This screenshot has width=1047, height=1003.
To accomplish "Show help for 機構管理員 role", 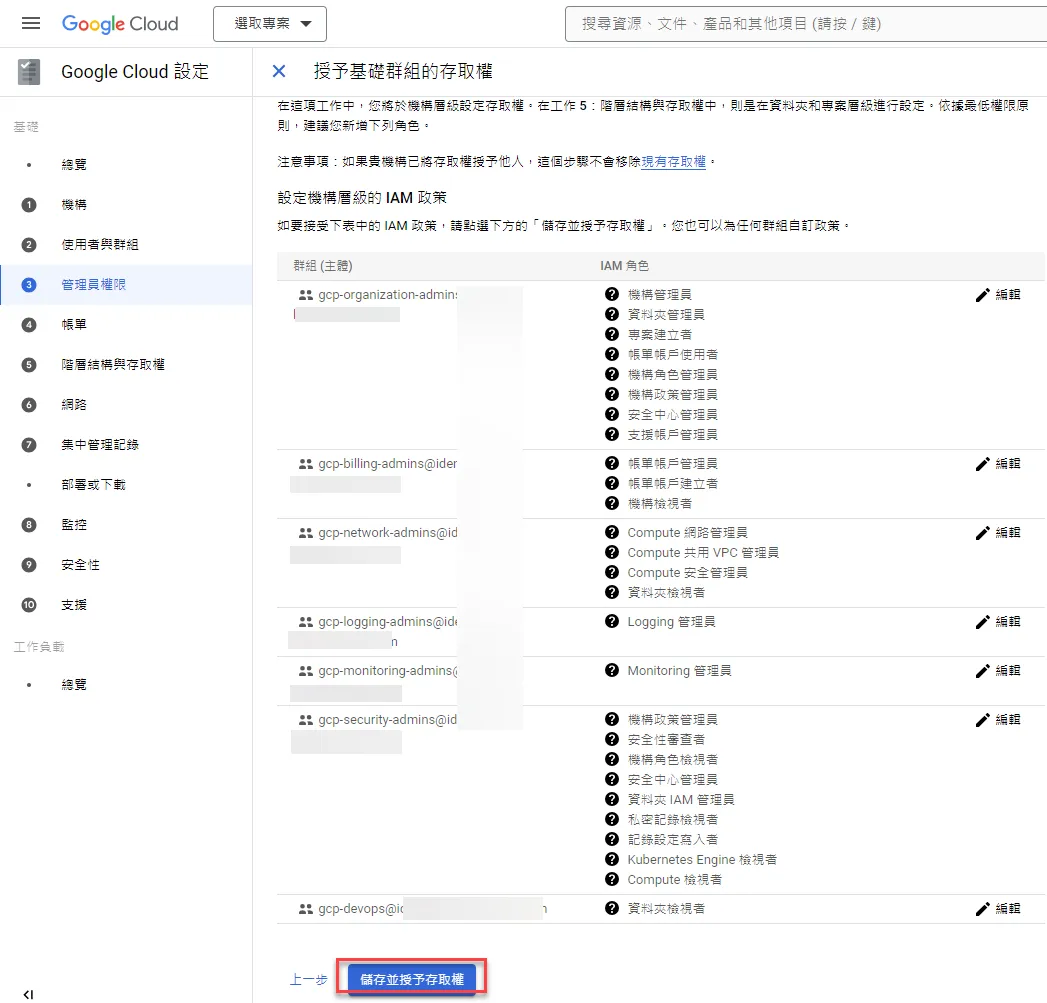I will [612, 294].
